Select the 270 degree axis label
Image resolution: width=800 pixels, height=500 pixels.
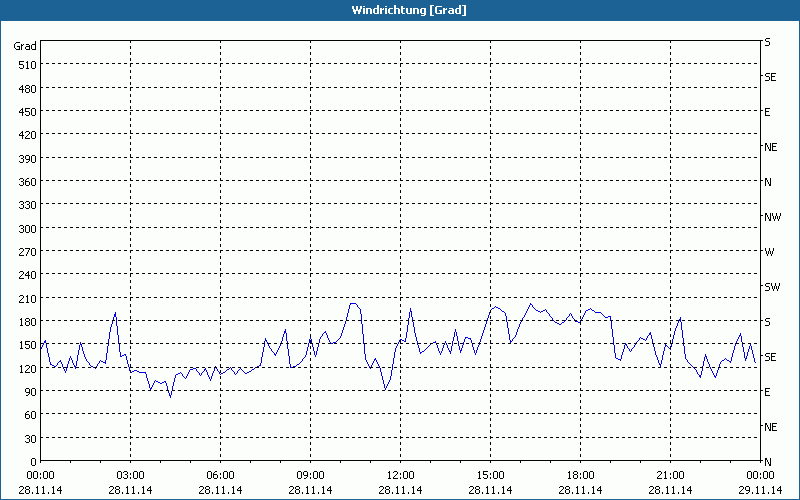pos(28,252)
